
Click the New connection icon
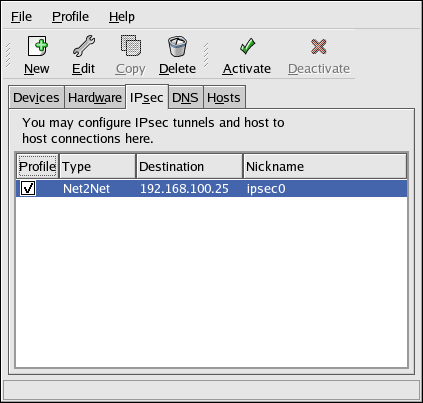click(x=37, y=46)
